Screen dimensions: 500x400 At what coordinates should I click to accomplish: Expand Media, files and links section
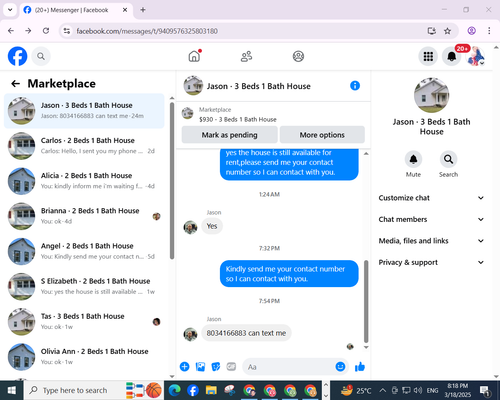(431, 241)
